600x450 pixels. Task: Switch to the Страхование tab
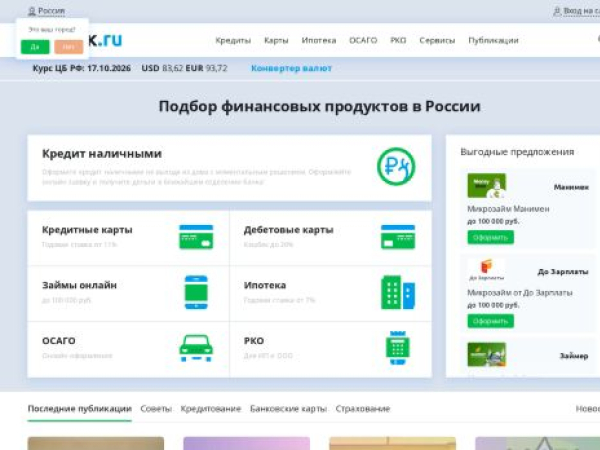click(x=363, y=409)
